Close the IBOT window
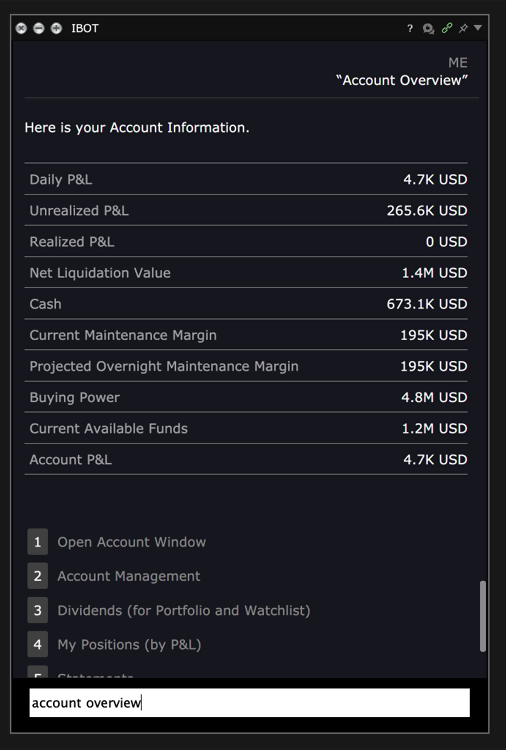Screen dimensions: 506x750 pyautogui.click(x=21, y=28)
